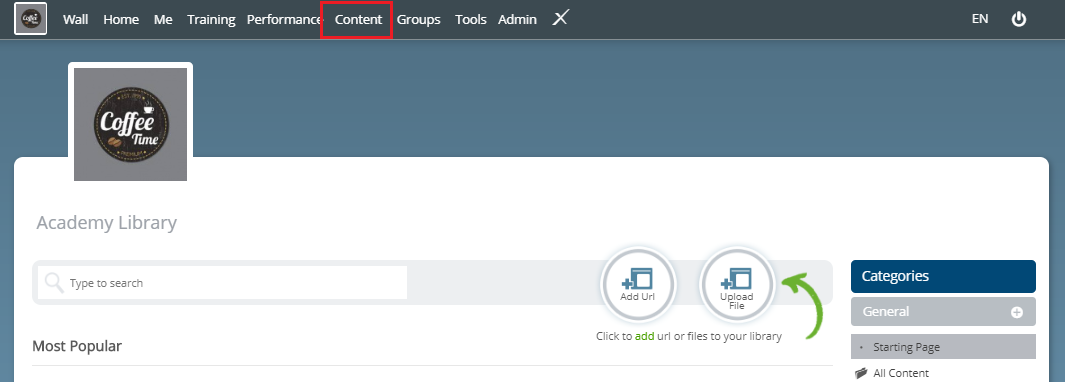Change language via the EN selector

(979, 19)
